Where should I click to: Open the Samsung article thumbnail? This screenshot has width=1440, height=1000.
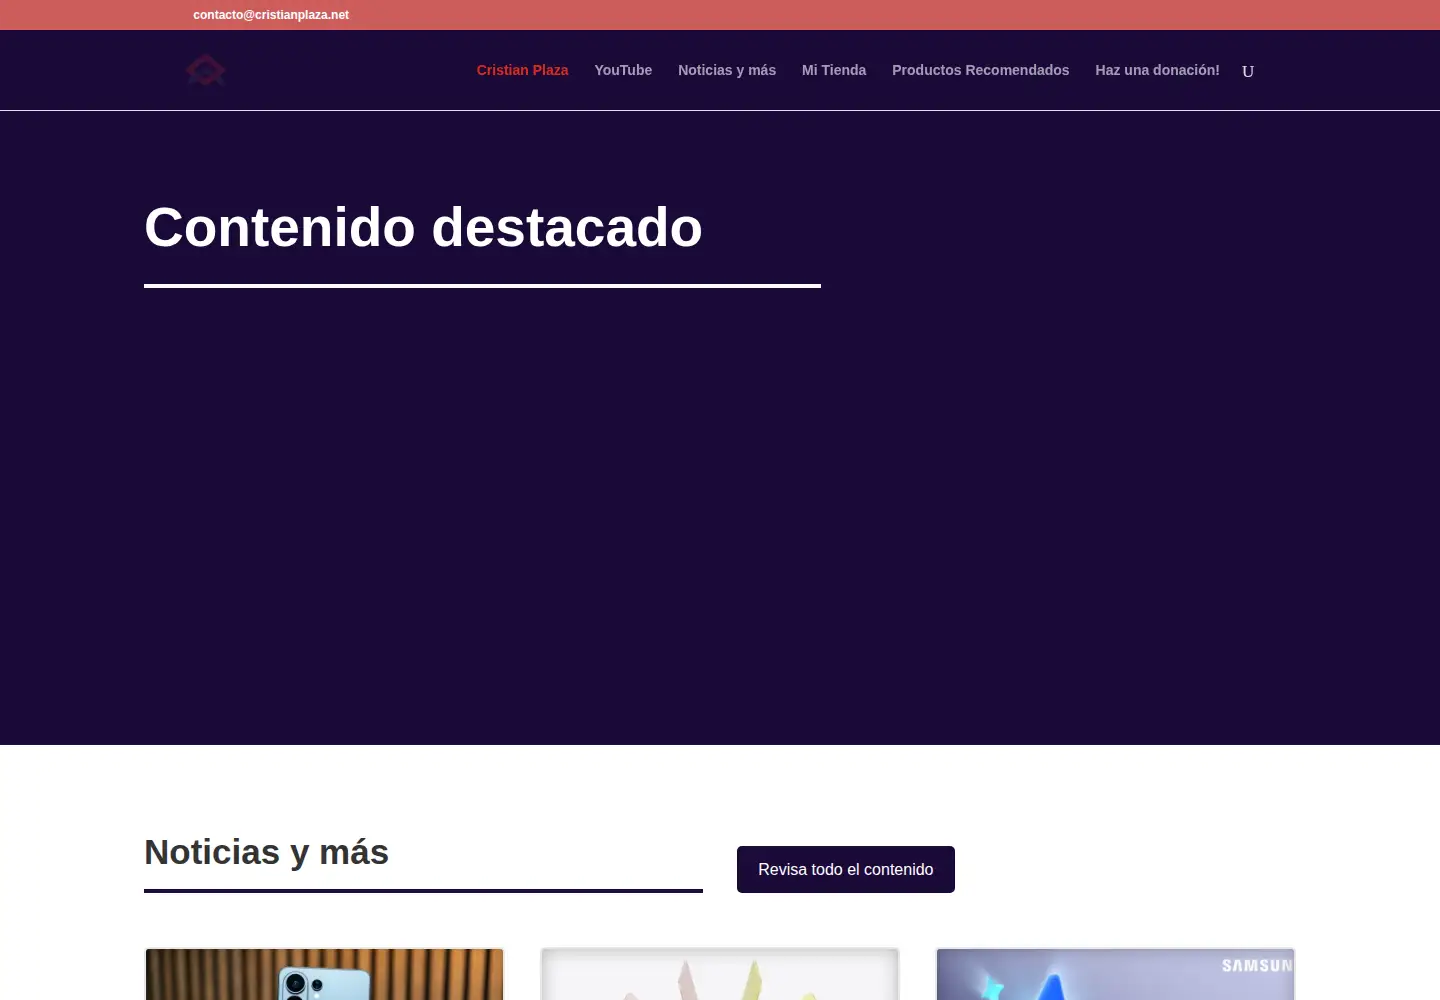point(1115,974)
